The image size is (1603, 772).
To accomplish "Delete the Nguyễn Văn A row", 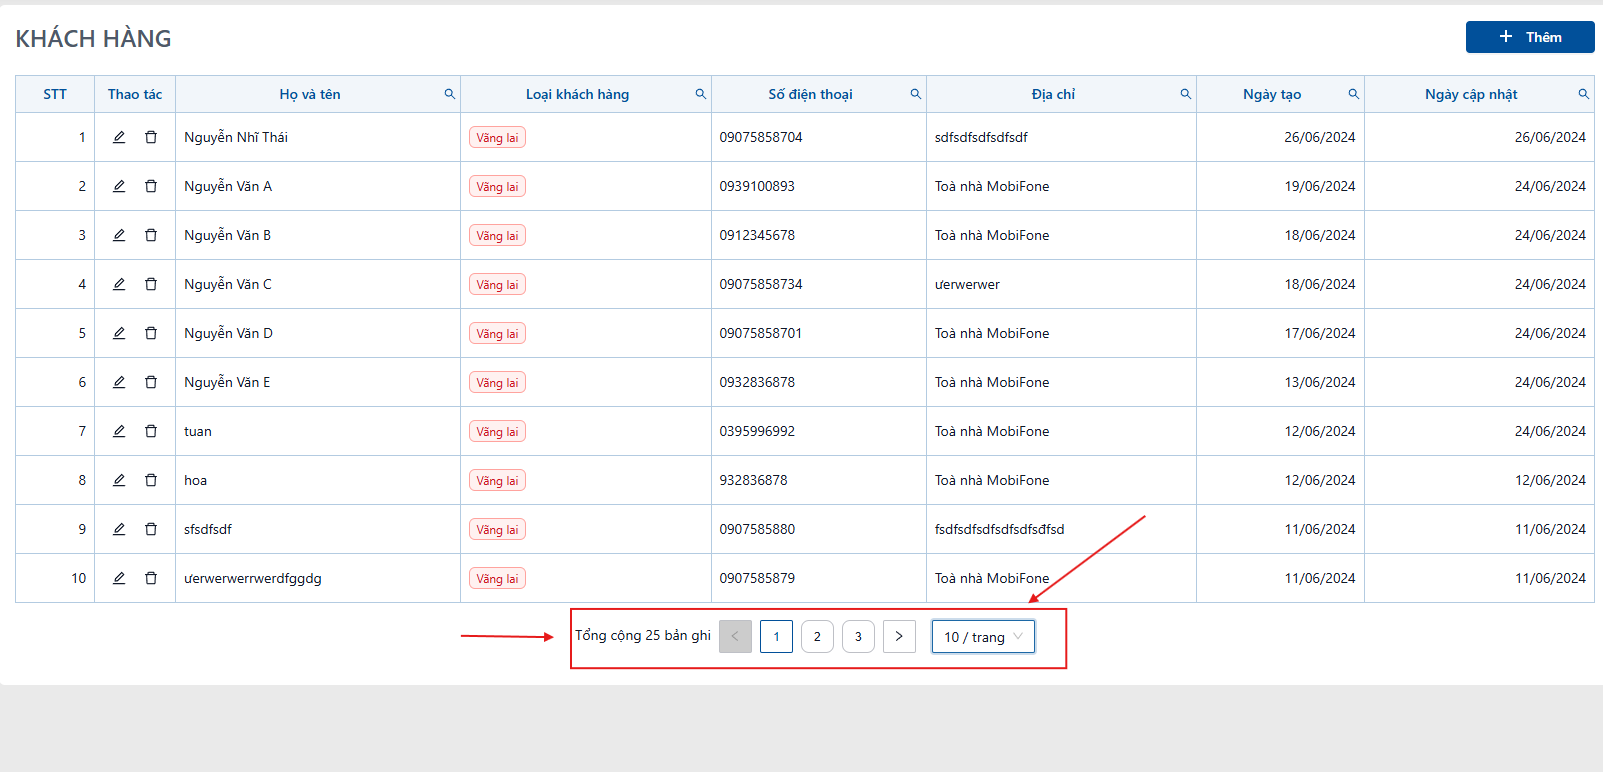I will pyautogui.click(x=151, y=186).
